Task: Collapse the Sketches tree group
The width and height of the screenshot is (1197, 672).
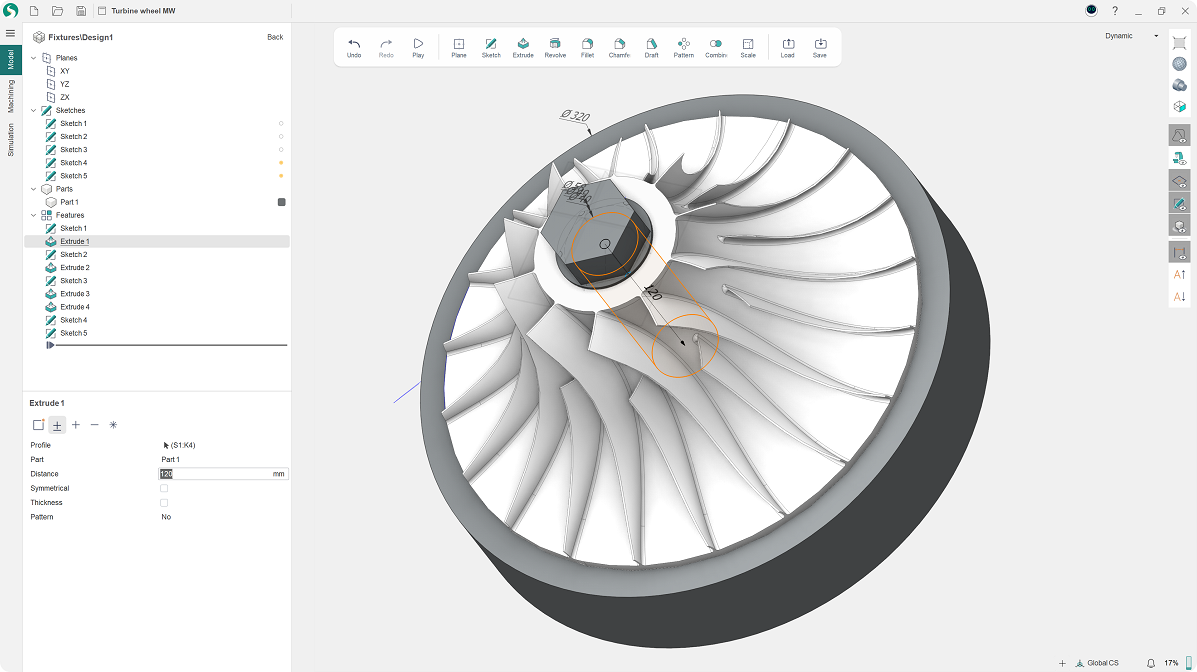Action: pos(33,111)
